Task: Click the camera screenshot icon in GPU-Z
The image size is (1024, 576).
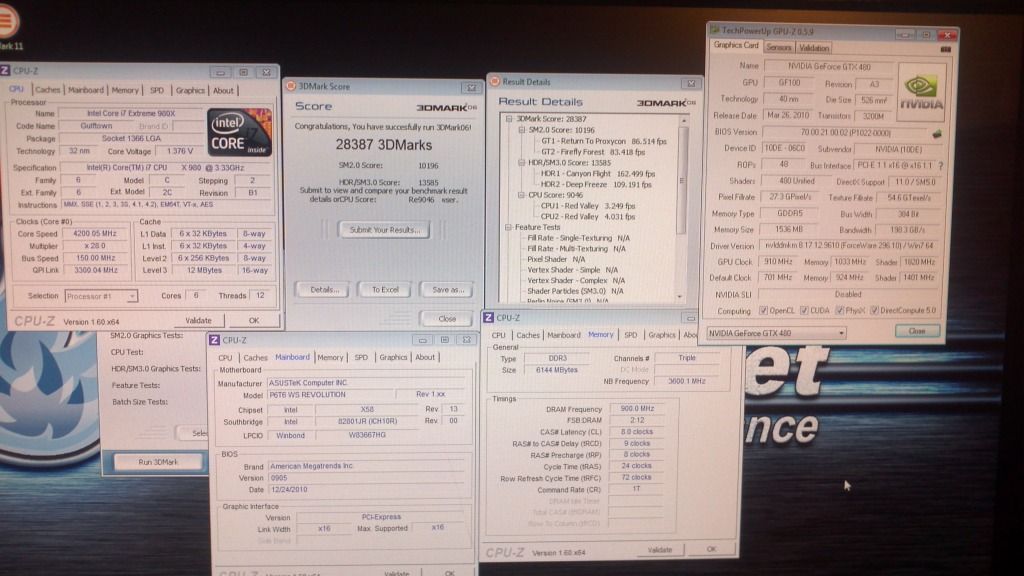Action: [945, 49]
